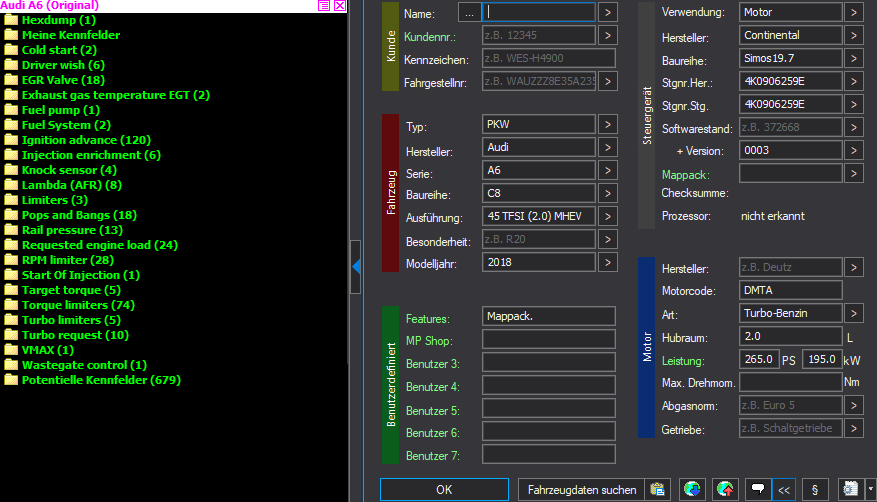
Task: Click the Stgnr.Her. 4K0906259E field
Action: click(790, 82)
